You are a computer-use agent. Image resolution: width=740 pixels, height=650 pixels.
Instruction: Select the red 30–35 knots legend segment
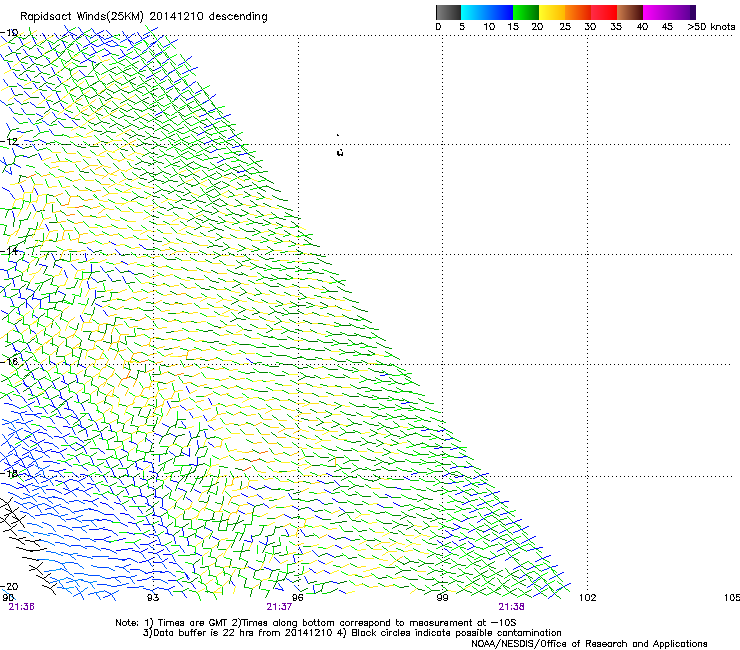point(604,12)
